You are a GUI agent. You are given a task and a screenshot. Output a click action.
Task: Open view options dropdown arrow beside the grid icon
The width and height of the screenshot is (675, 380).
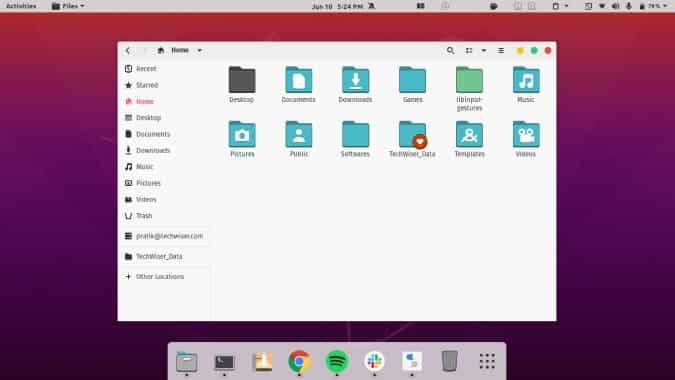[484, 50]
